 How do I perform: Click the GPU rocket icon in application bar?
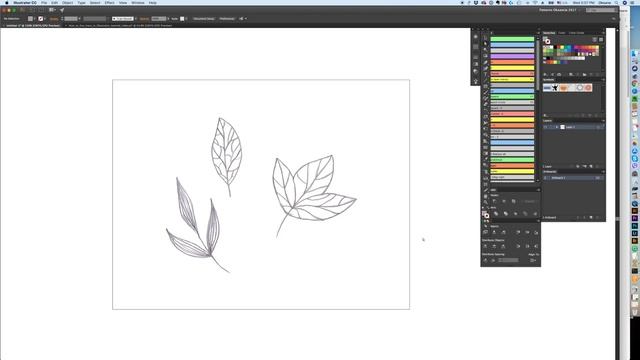(x=62, y=10)
